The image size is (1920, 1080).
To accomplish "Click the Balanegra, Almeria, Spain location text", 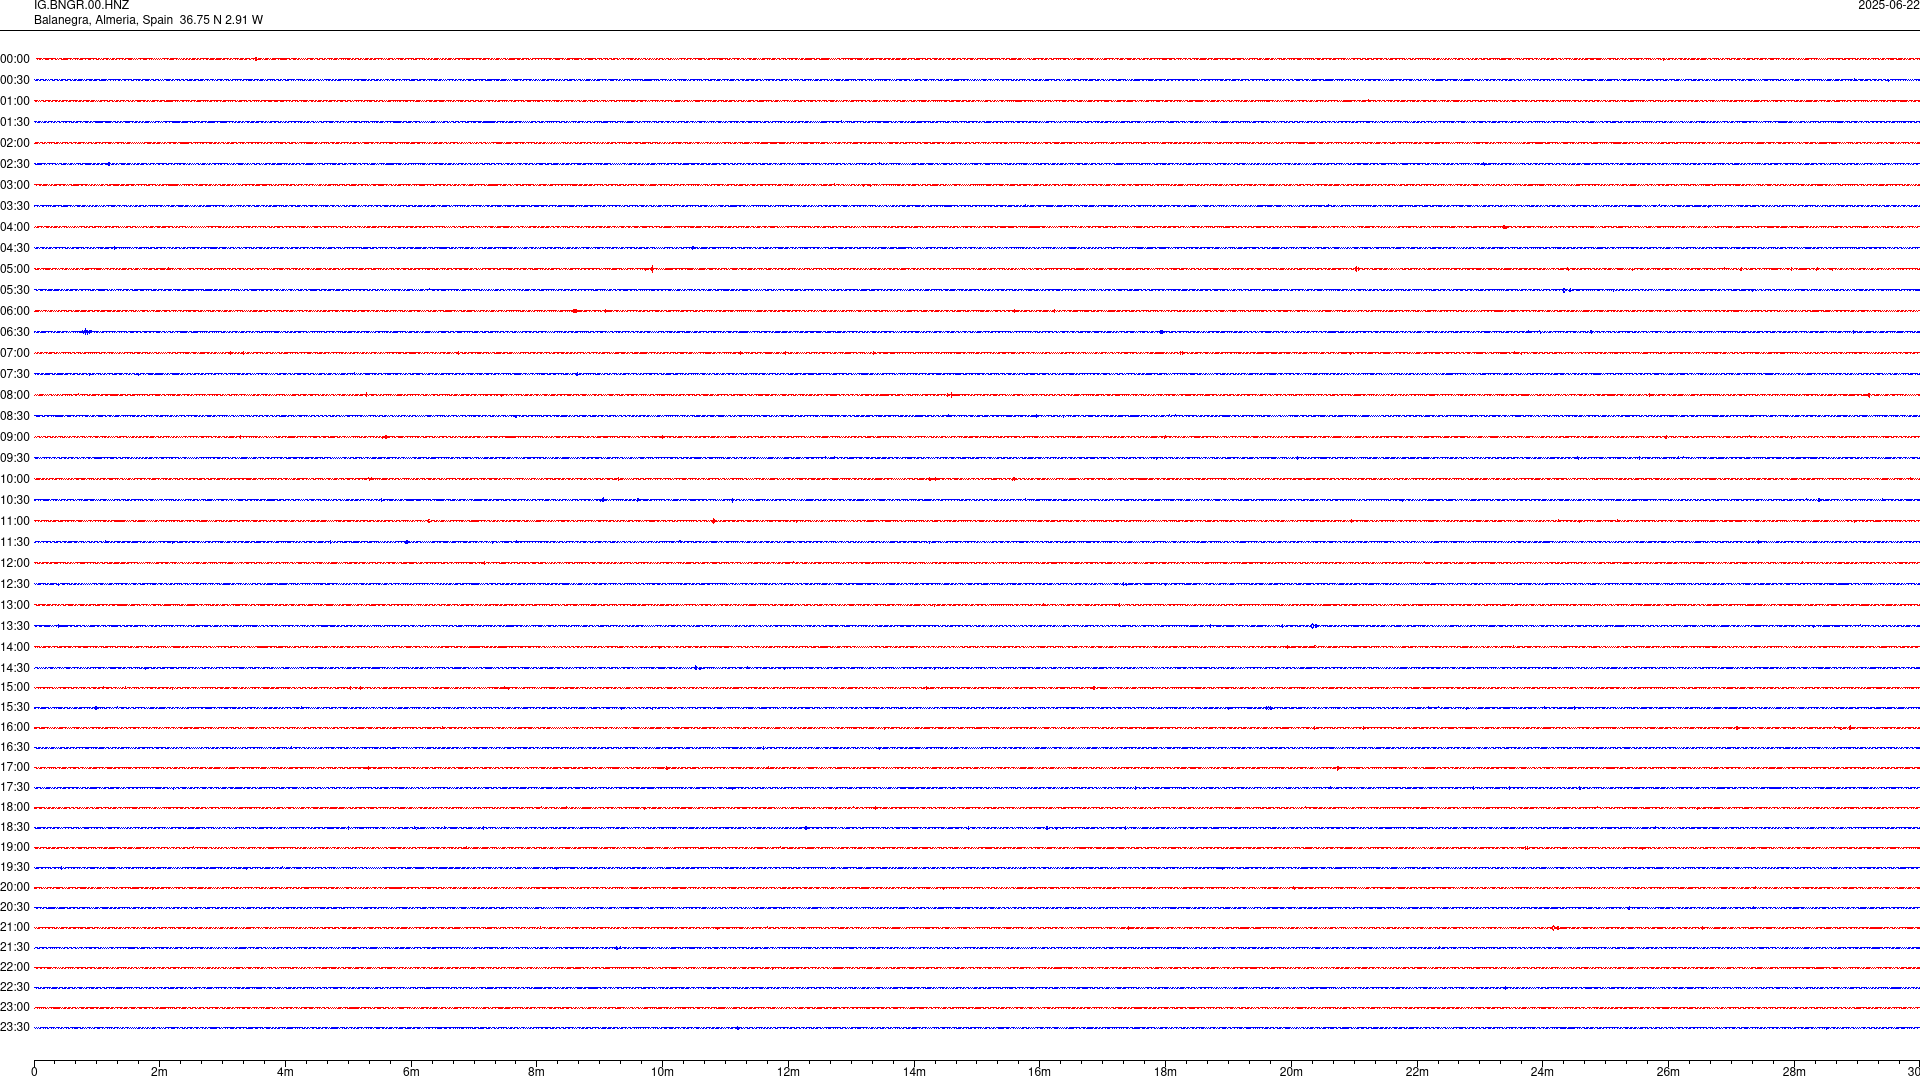I will 104,20.
